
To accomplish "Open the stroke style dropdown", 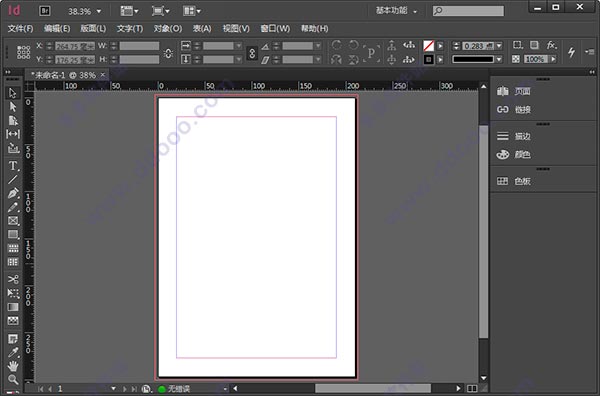I will pos(499,59).
